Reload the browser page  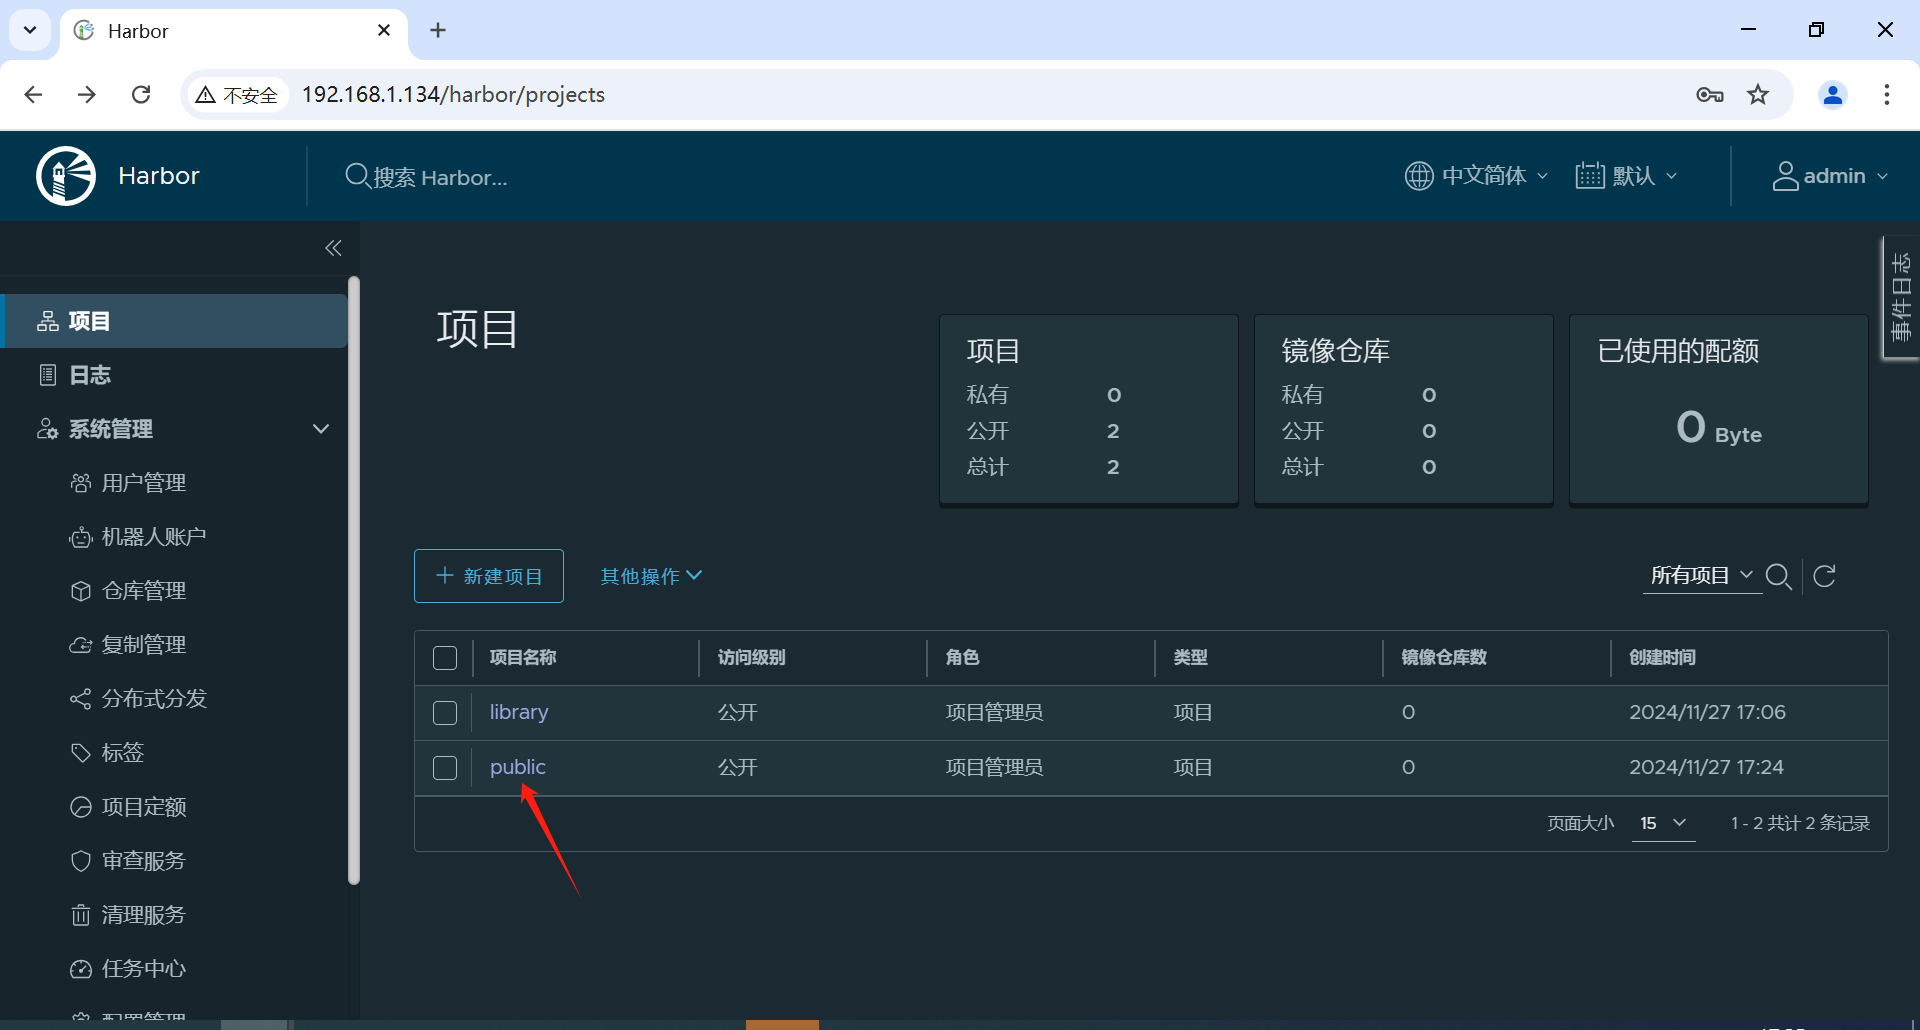click(141, 95)
